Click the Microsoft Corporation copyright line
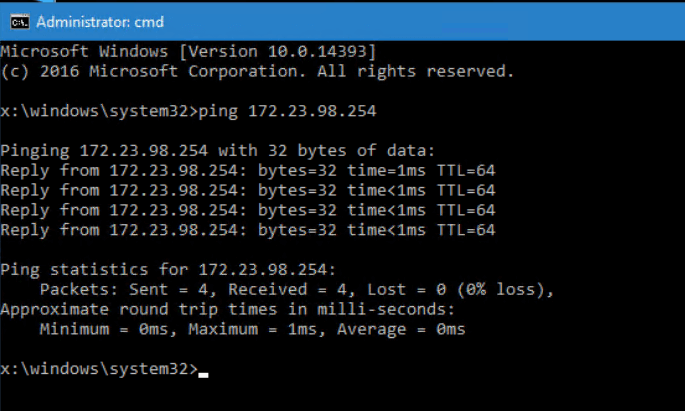 coord(257,71)
